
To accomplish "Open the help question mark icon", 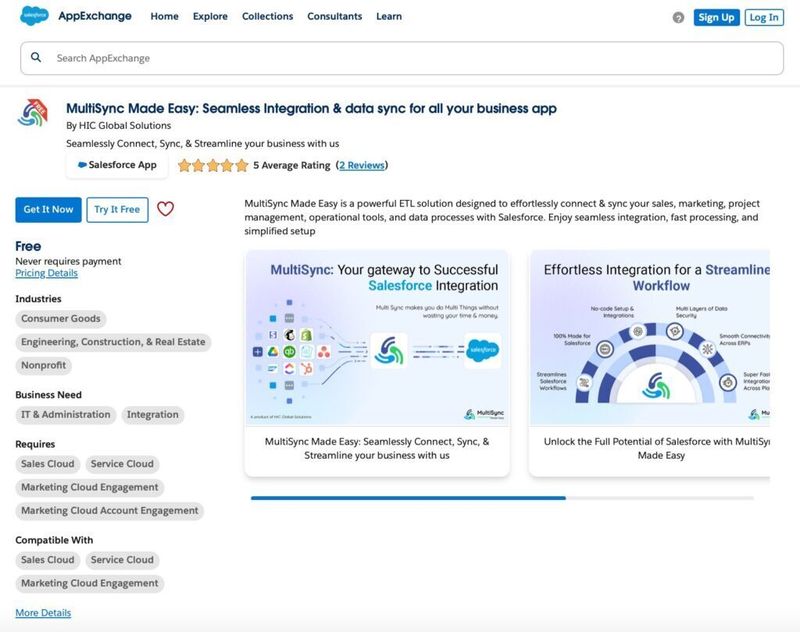I will click(678, 18).
